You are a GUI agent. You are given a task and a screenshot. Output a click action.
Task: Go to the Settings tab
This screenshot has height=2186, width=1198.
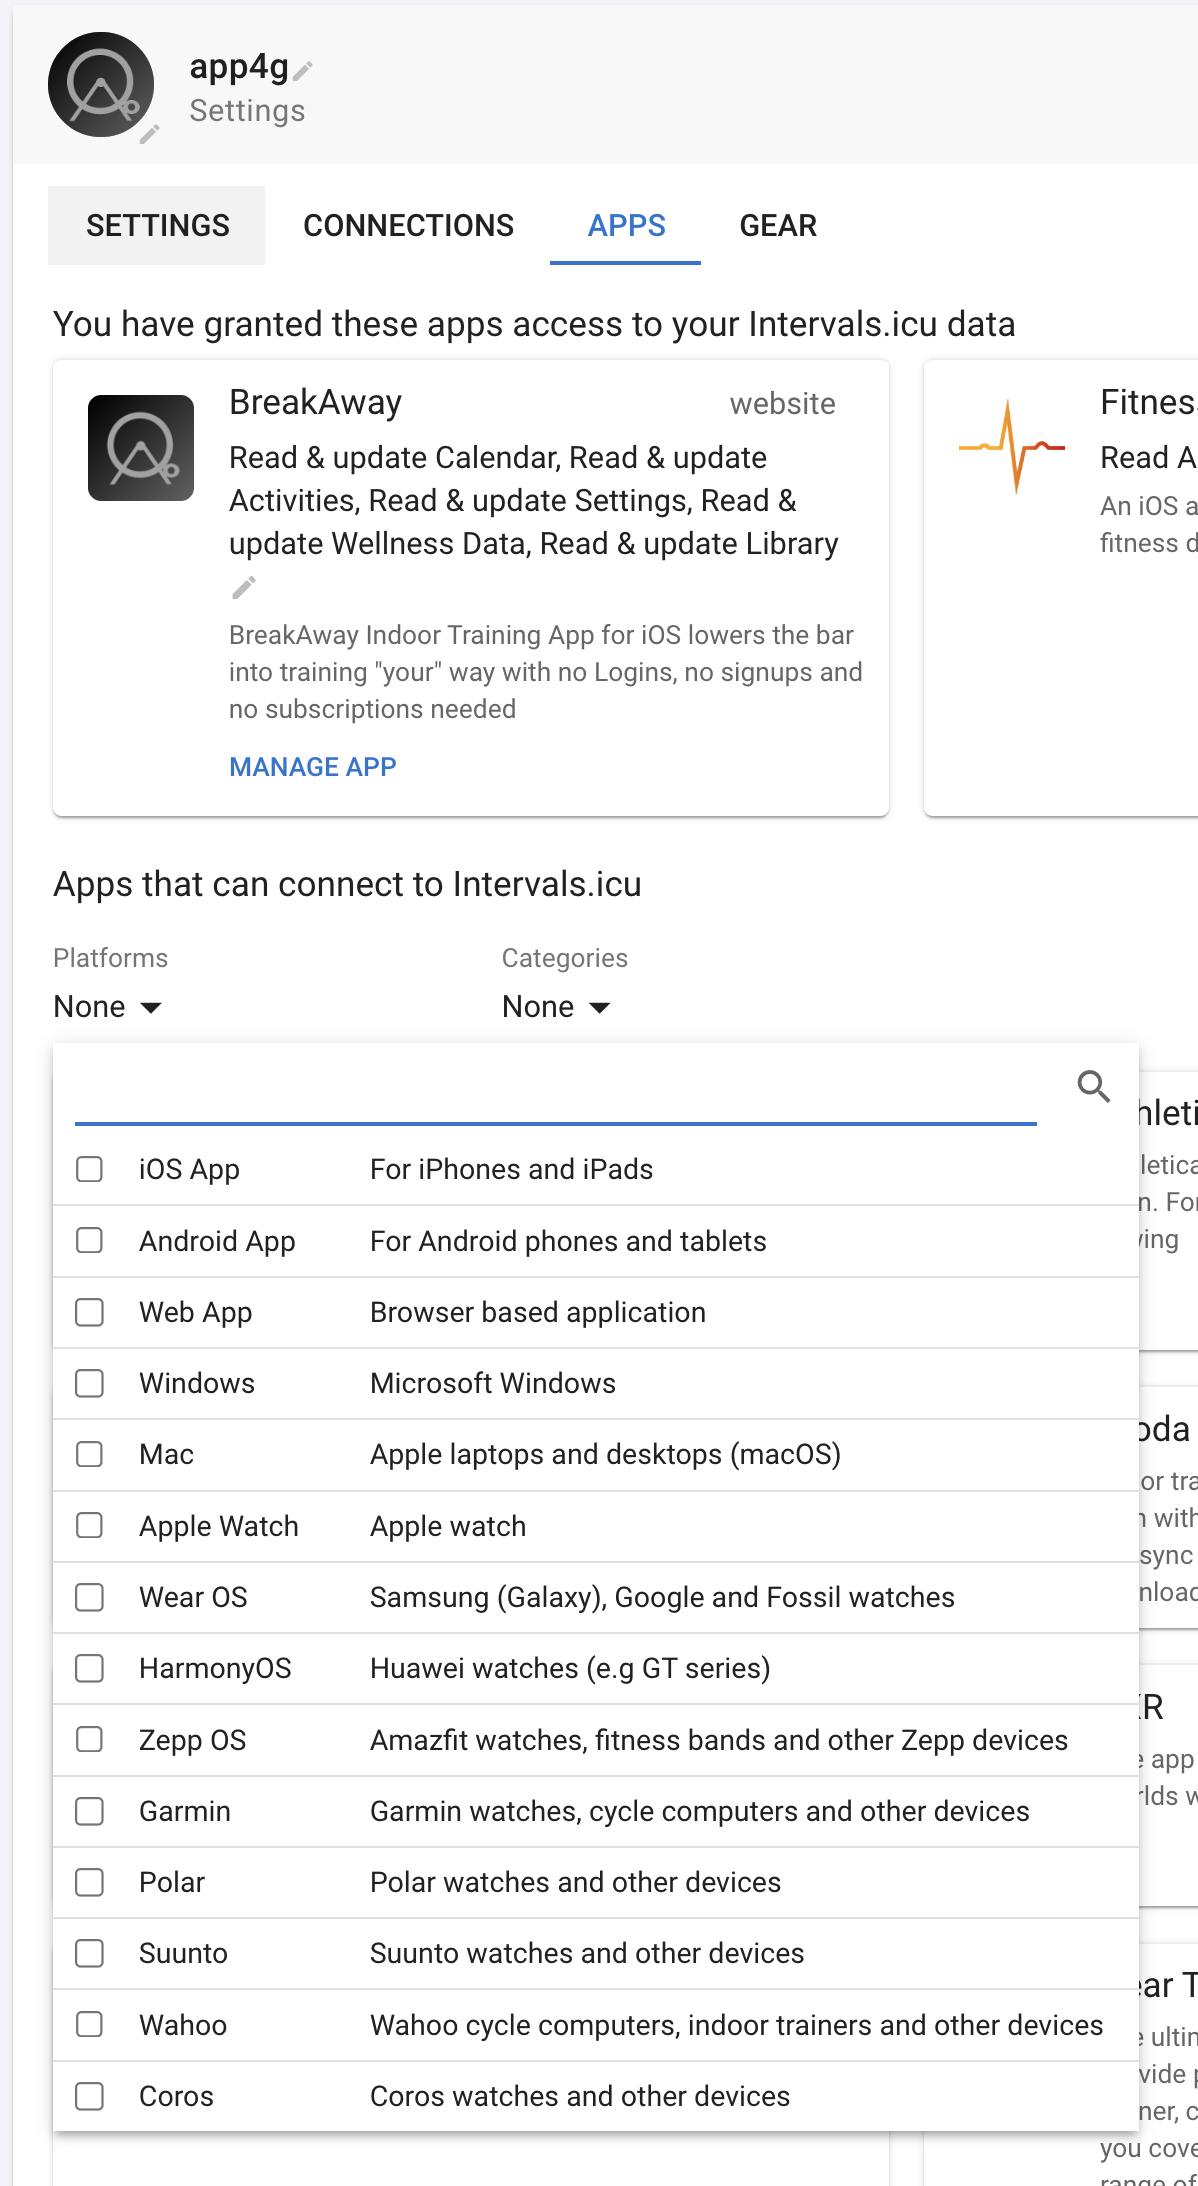pyautogui.click(x=157, y=226)
